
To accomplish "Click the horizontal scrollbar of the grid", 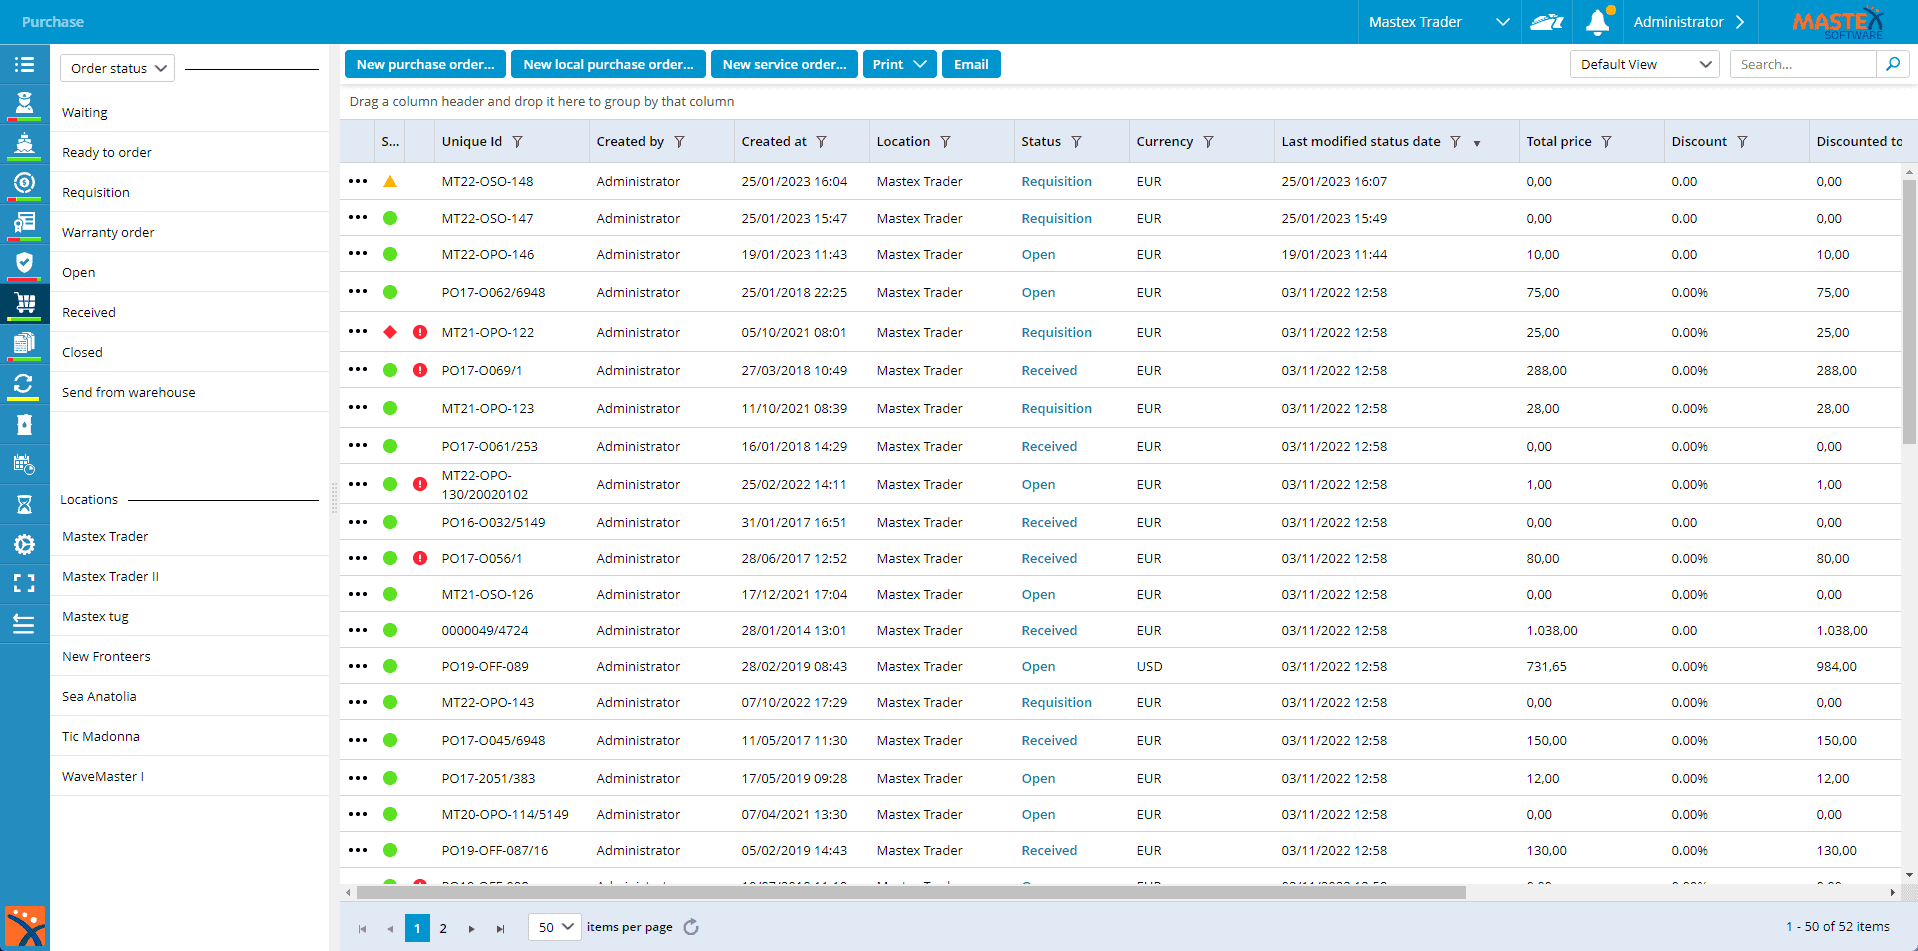I will (910, 892).
